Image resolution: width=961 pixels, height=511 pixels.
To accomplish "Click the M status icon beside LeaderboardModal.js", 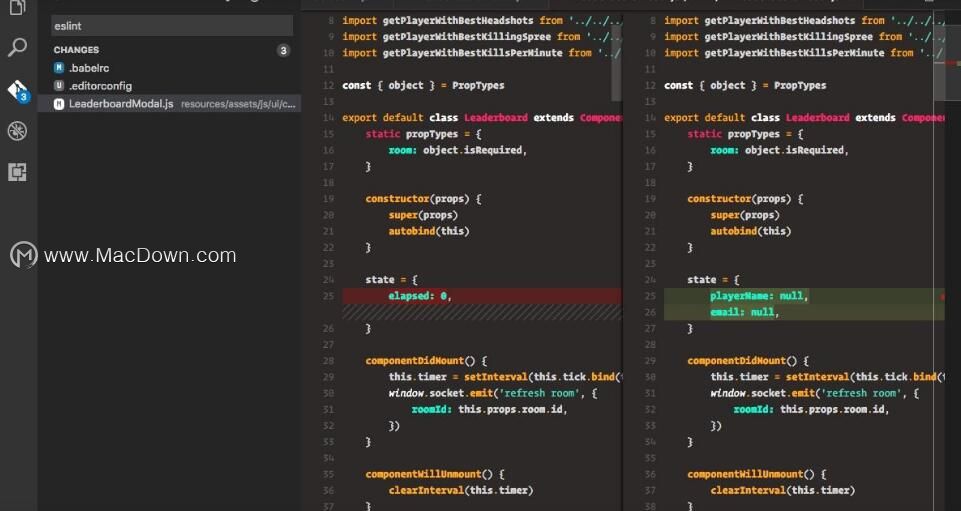I will click(59, 104).
